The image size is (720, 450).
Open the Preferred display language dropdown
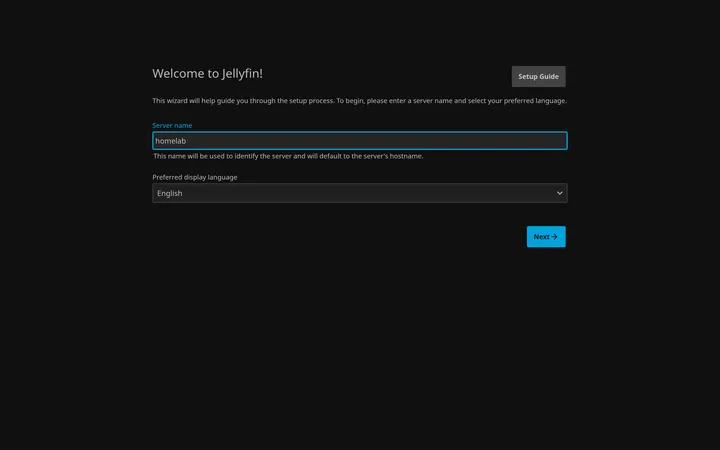tap(360, 193)
